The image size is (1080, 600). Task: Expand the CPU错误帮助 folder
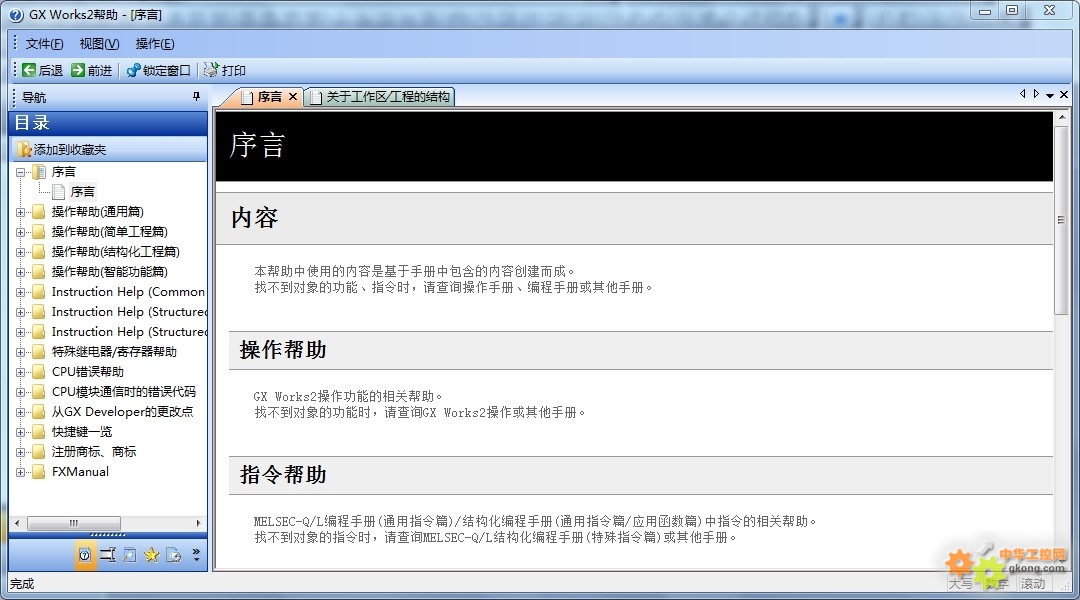(x=21, y=372)
